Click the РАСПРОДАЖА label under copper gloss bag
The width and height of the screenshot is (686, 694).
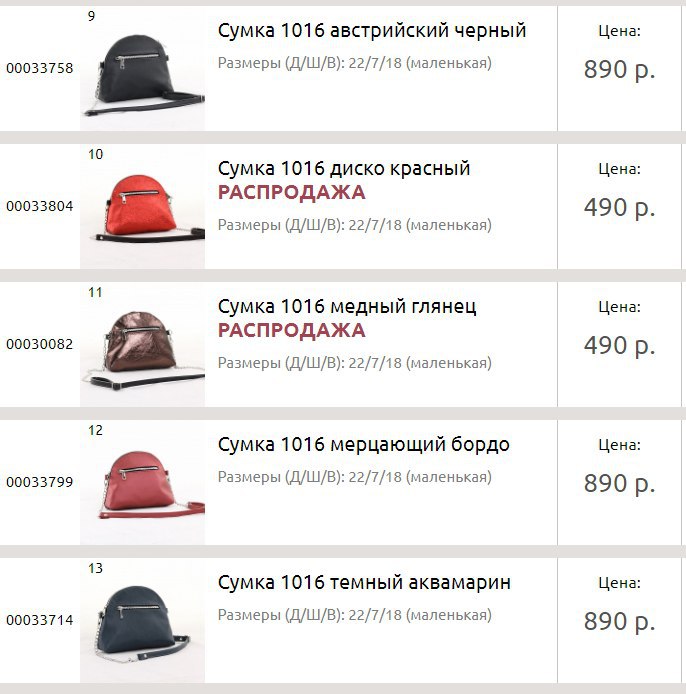coord(292,331)
